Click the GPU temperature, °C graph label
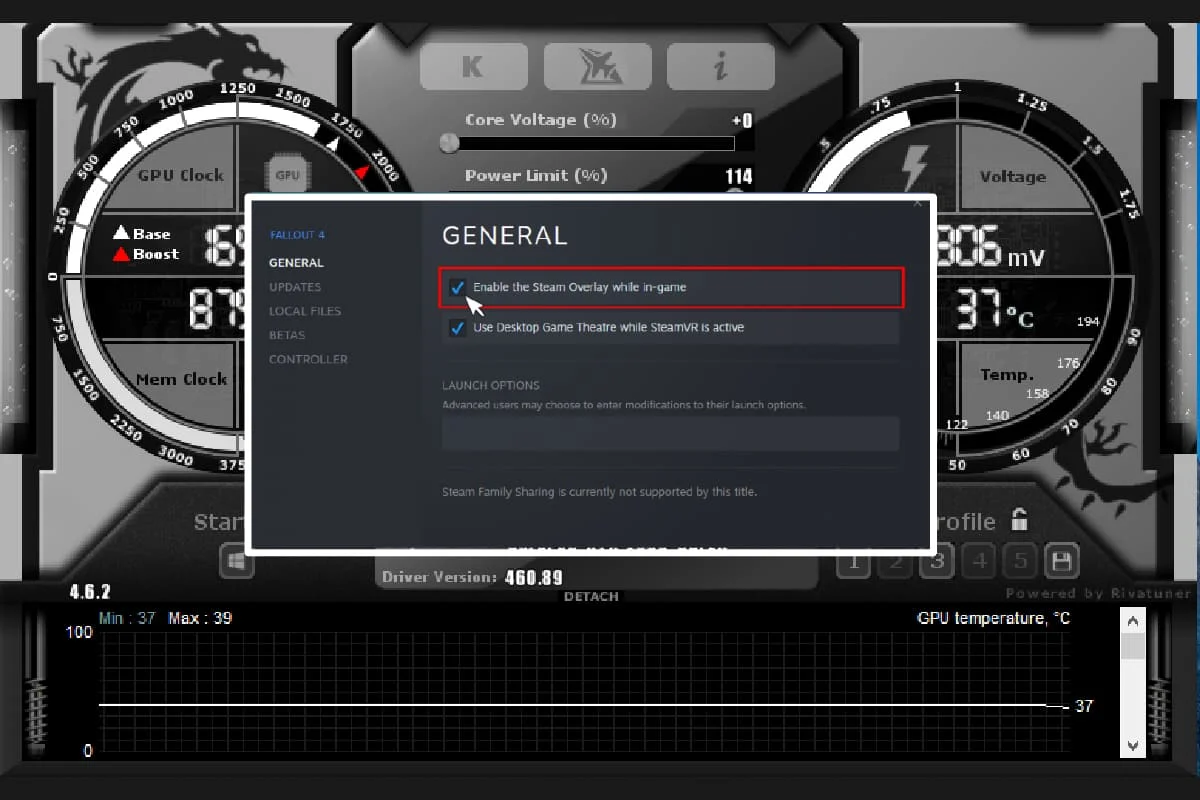Image resolution: width=1200 pixels, height=800 pixels. click(994, 618)
